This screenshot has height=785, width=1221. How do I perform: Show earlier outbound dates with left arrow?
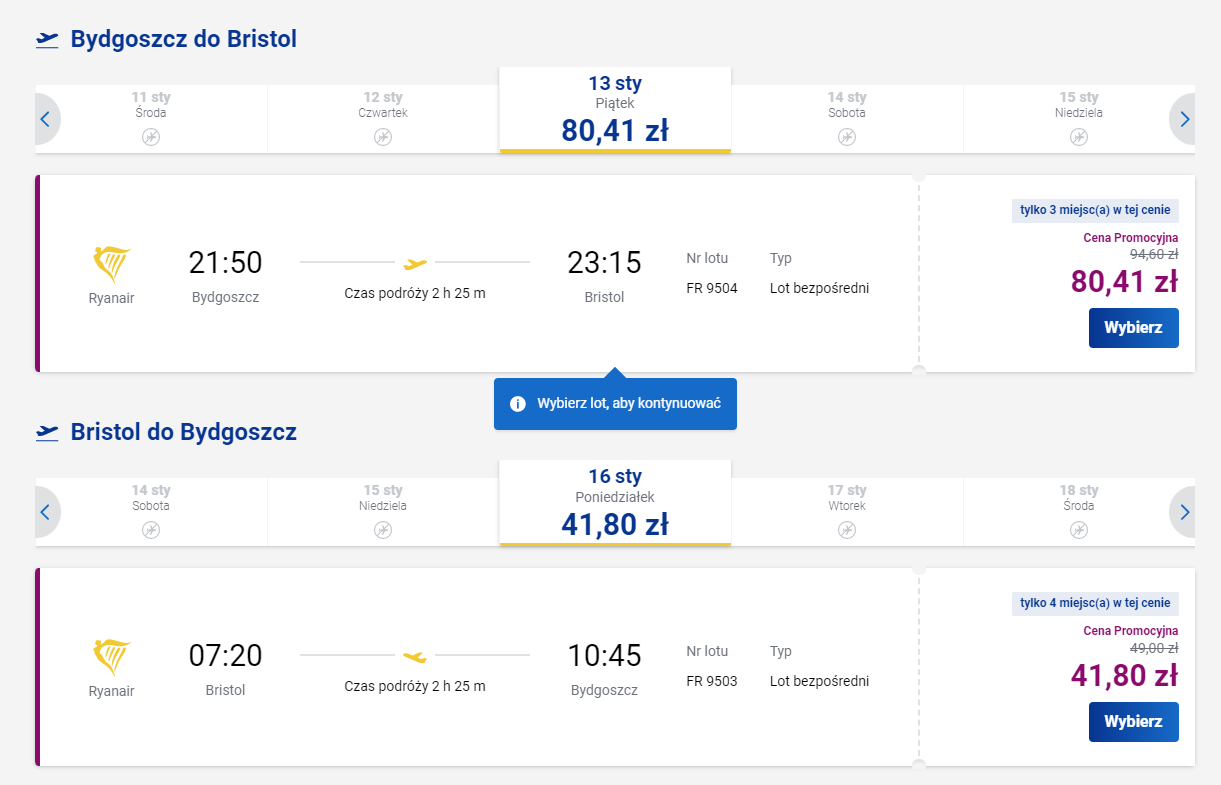click(x=46, y=119)
